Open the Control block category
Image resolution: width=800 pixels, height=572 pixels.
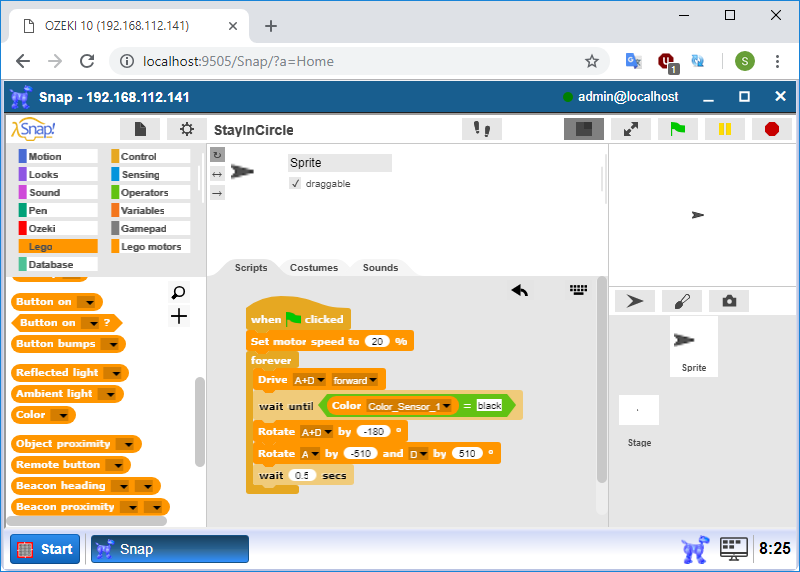pos(151,156)
